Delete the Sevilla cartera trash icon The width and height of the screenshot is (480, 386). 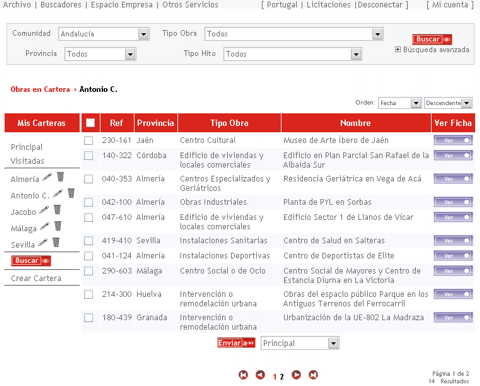click(x=56, y=242)
